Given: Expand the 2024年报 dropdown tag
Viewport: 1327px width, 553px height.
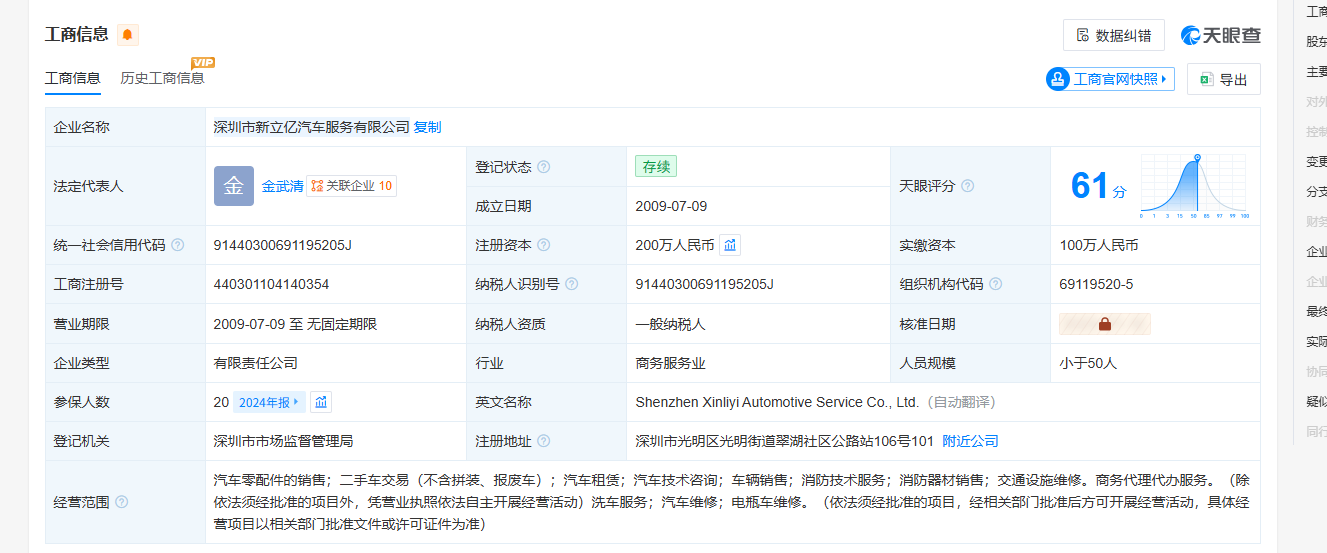Looking at the screenshot, I should coord(268,402).
